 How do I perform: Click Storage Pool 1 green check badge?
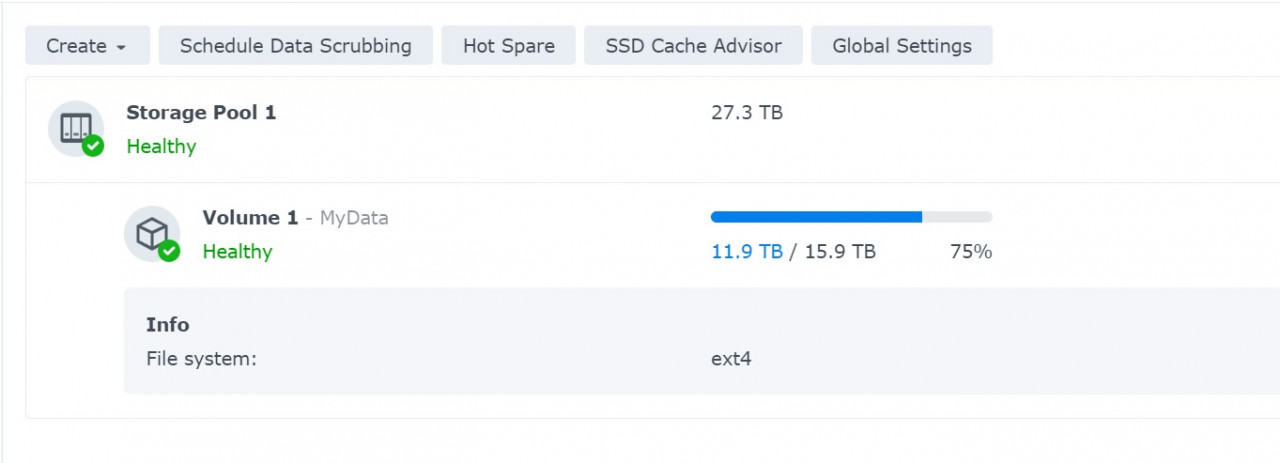pyautogui.click(x=93, y=146)
